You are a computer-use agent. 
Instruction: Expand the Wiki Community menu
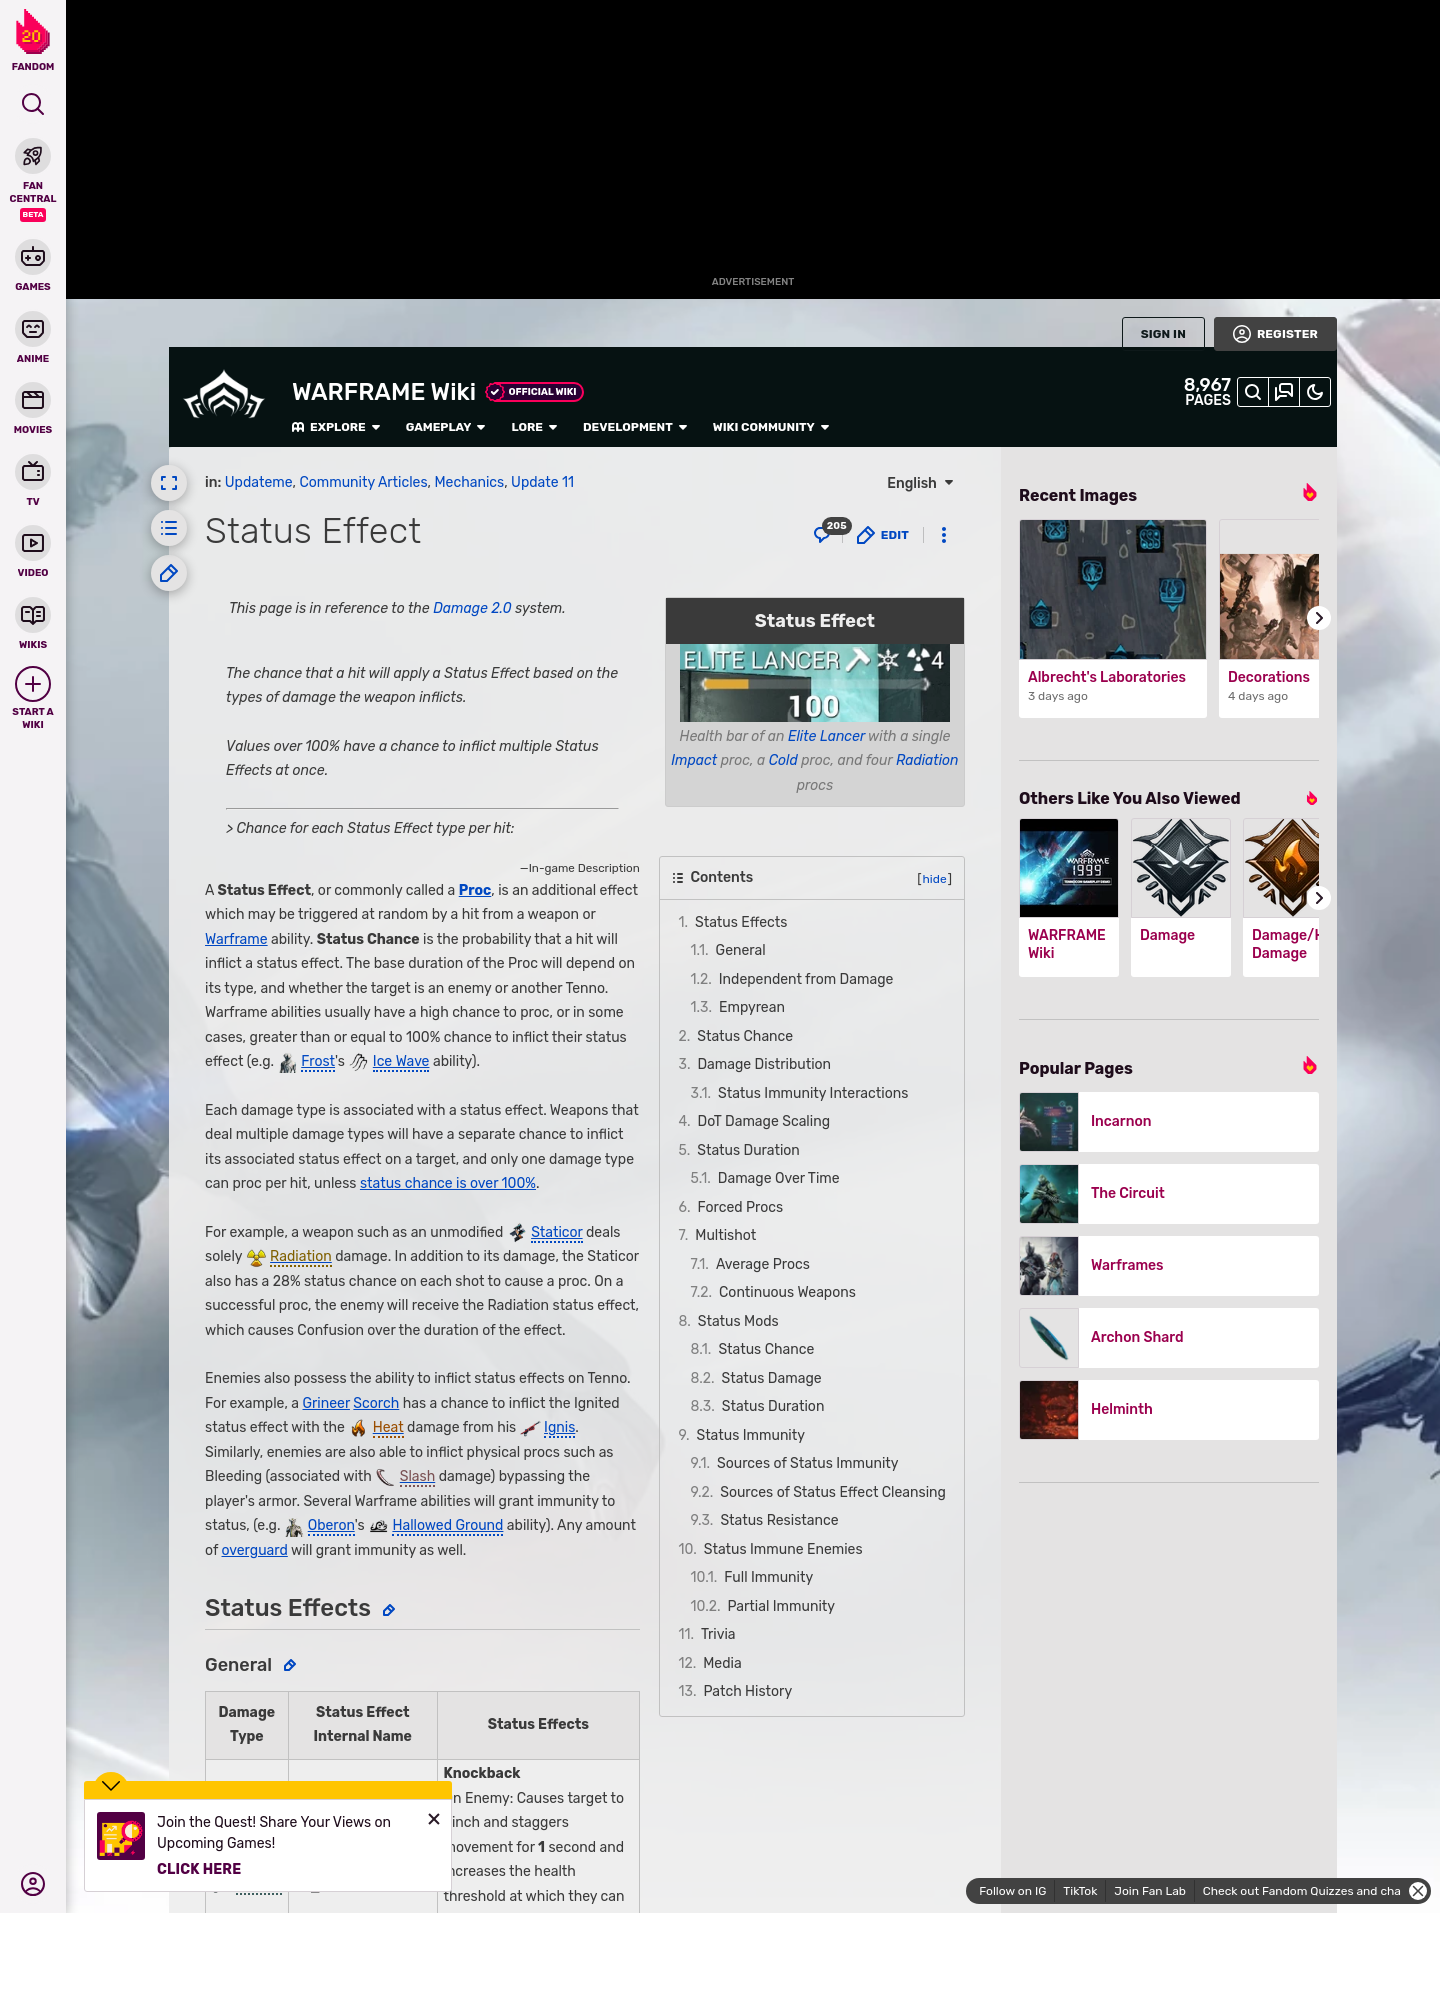pos(771,427)
